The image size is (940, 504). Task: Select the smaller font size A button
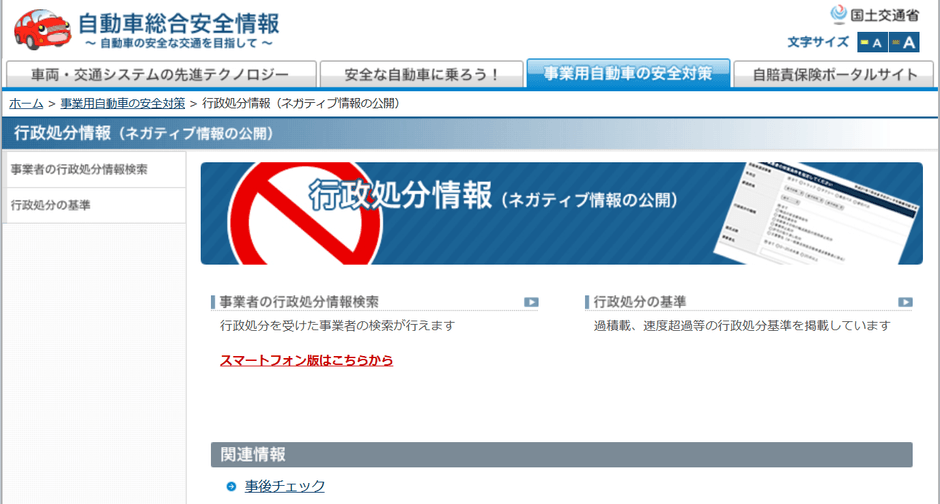pos(872,43)
